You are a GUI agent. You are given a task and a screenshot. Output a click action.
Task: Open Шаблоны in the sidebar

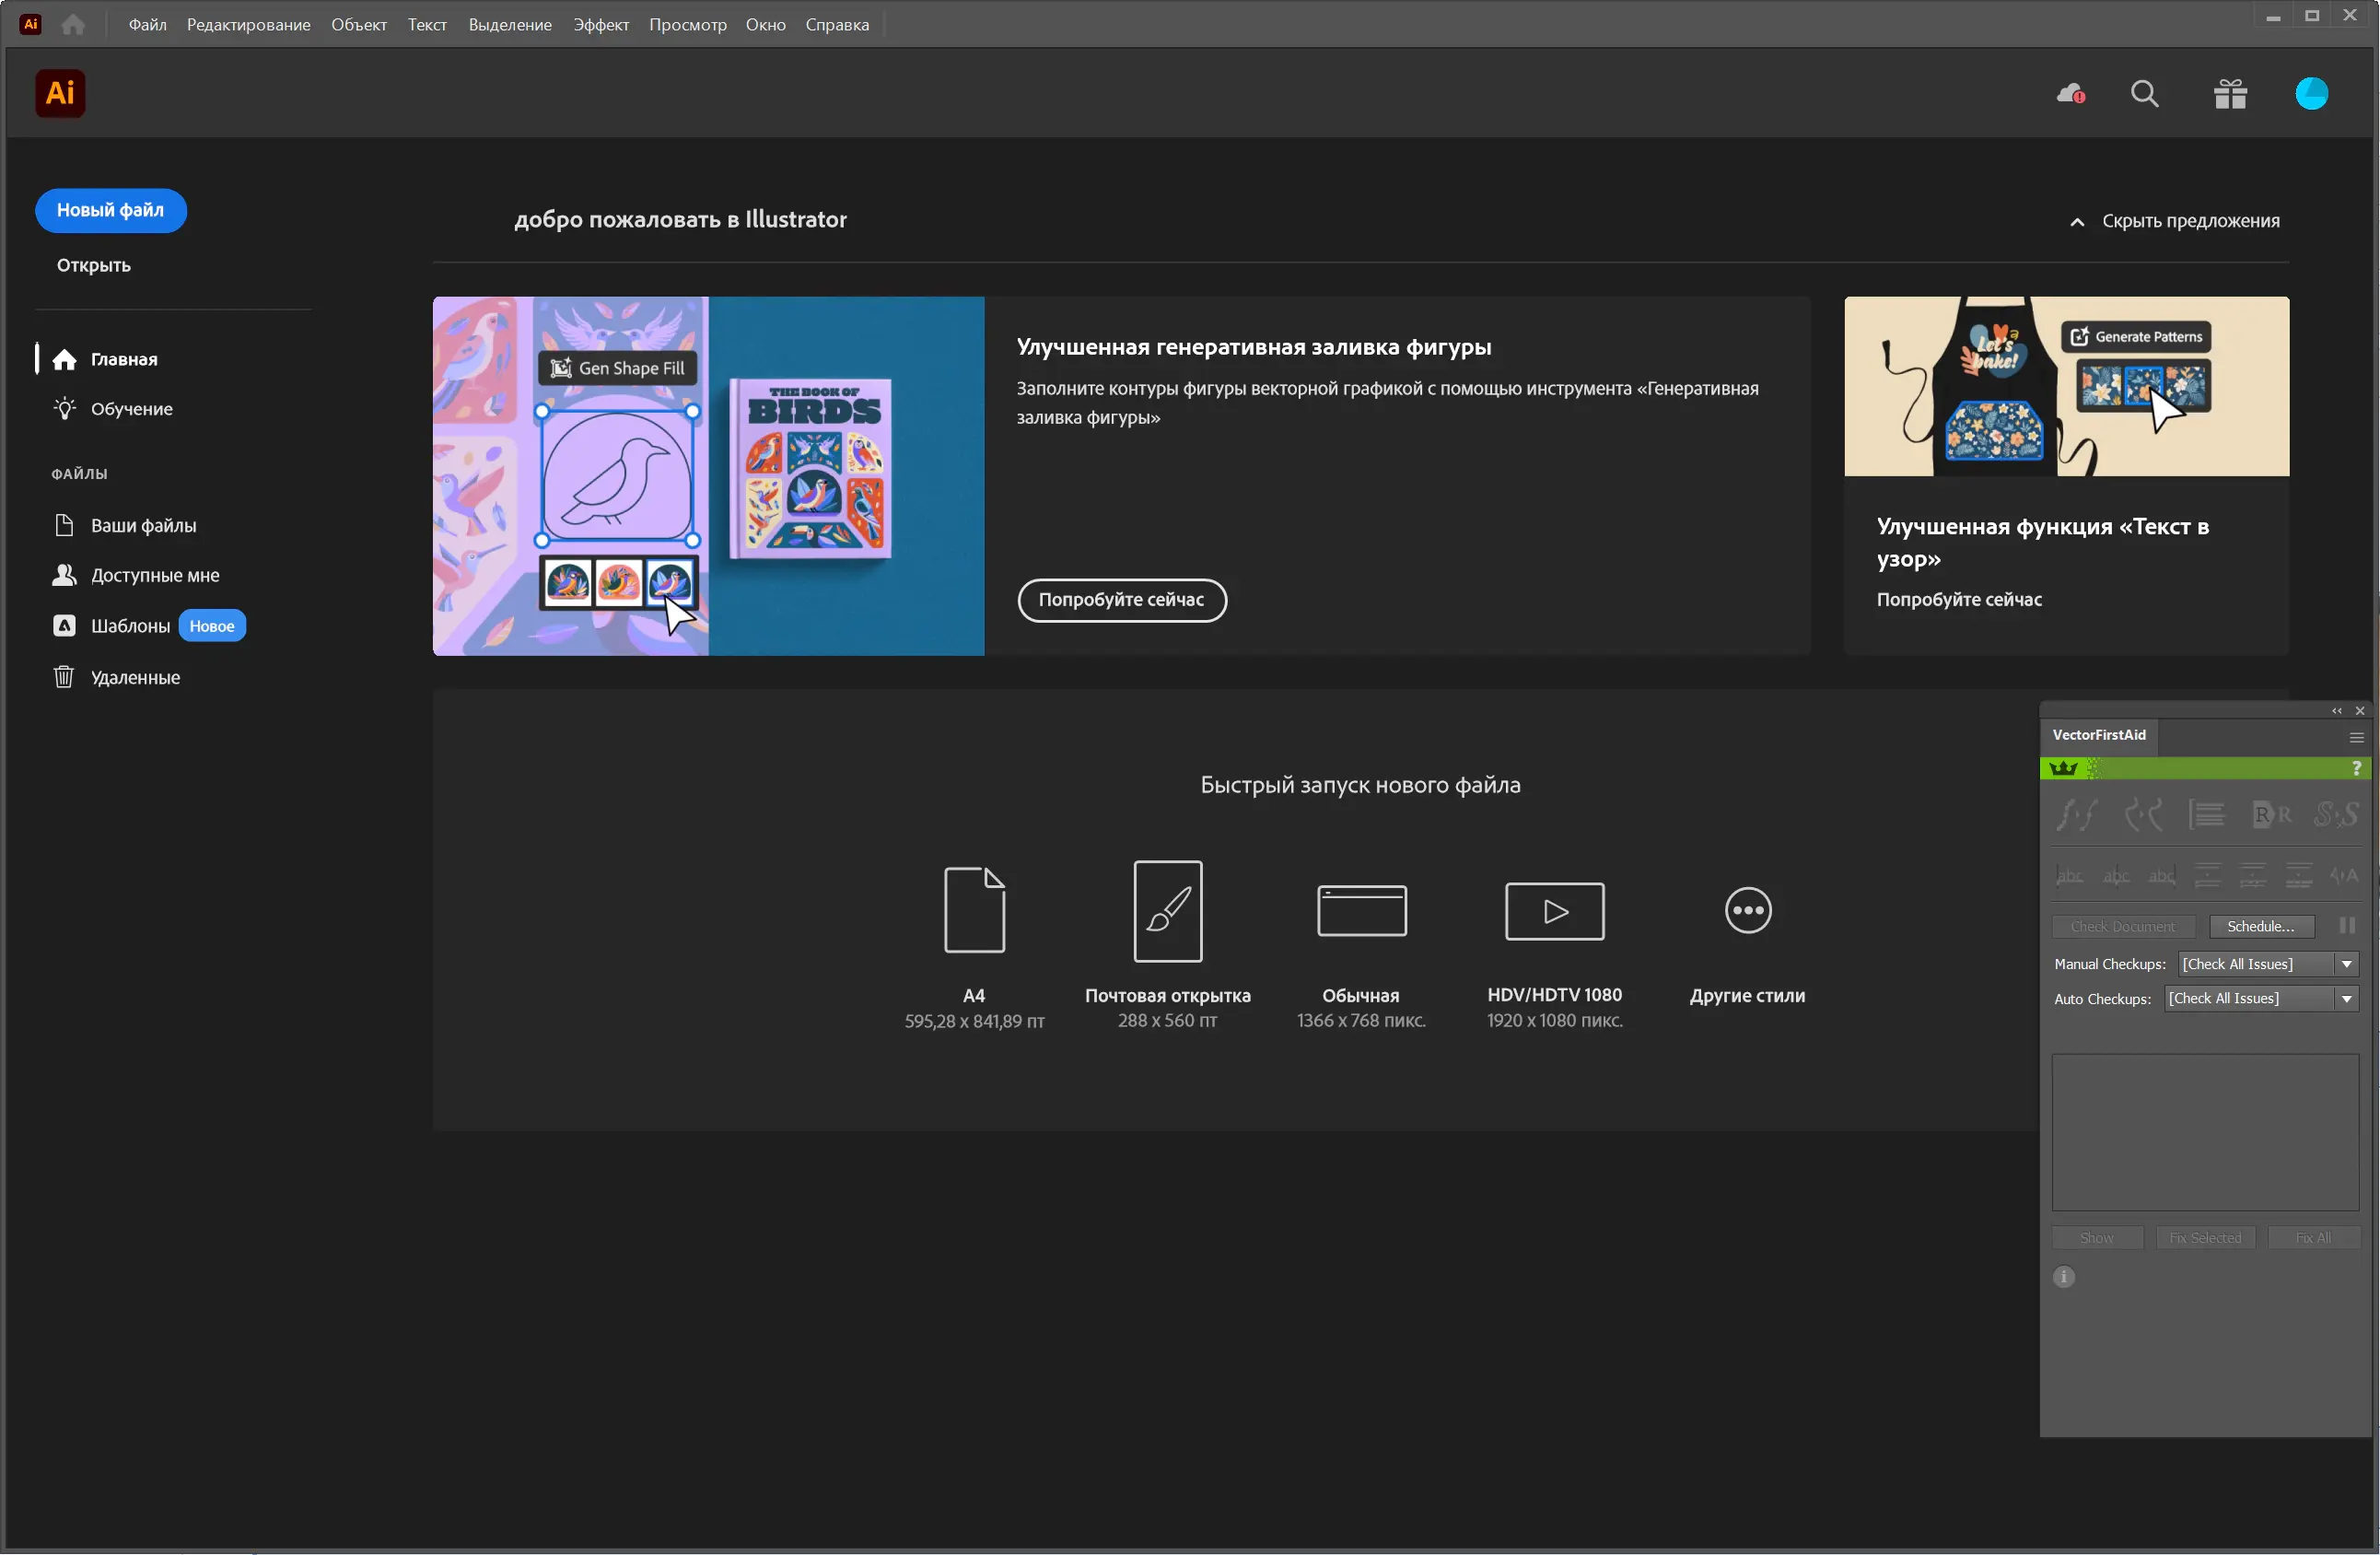[130, 626]
